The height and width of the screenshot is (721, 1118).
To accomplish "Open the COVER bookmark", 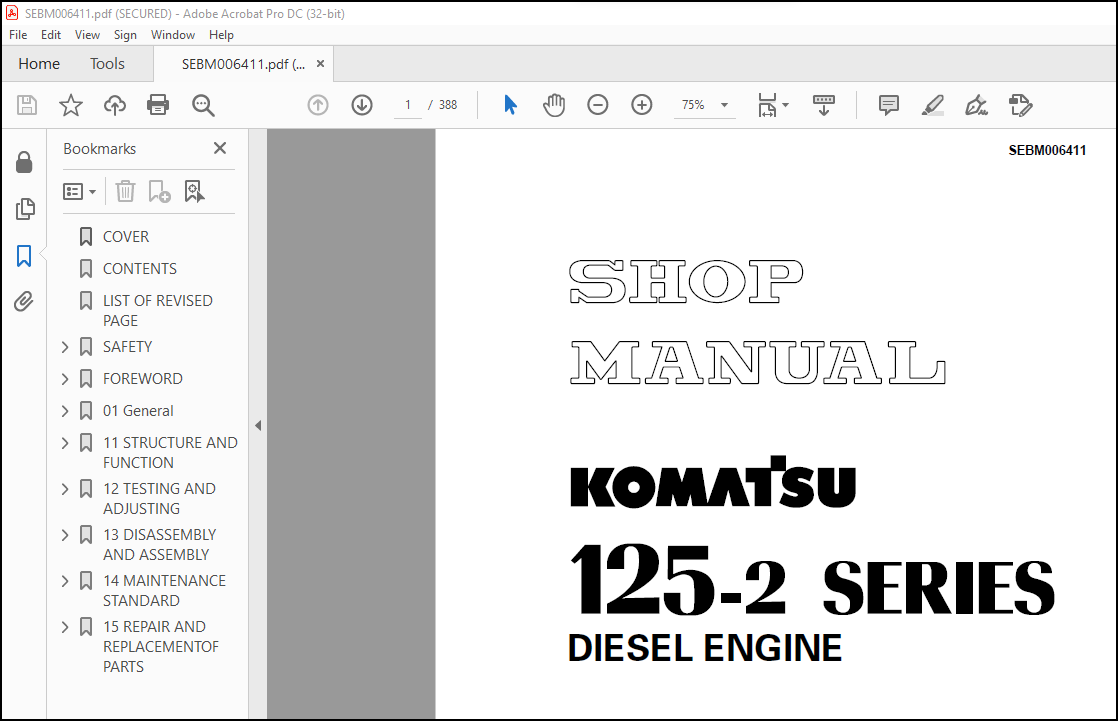I will [125, 237].
